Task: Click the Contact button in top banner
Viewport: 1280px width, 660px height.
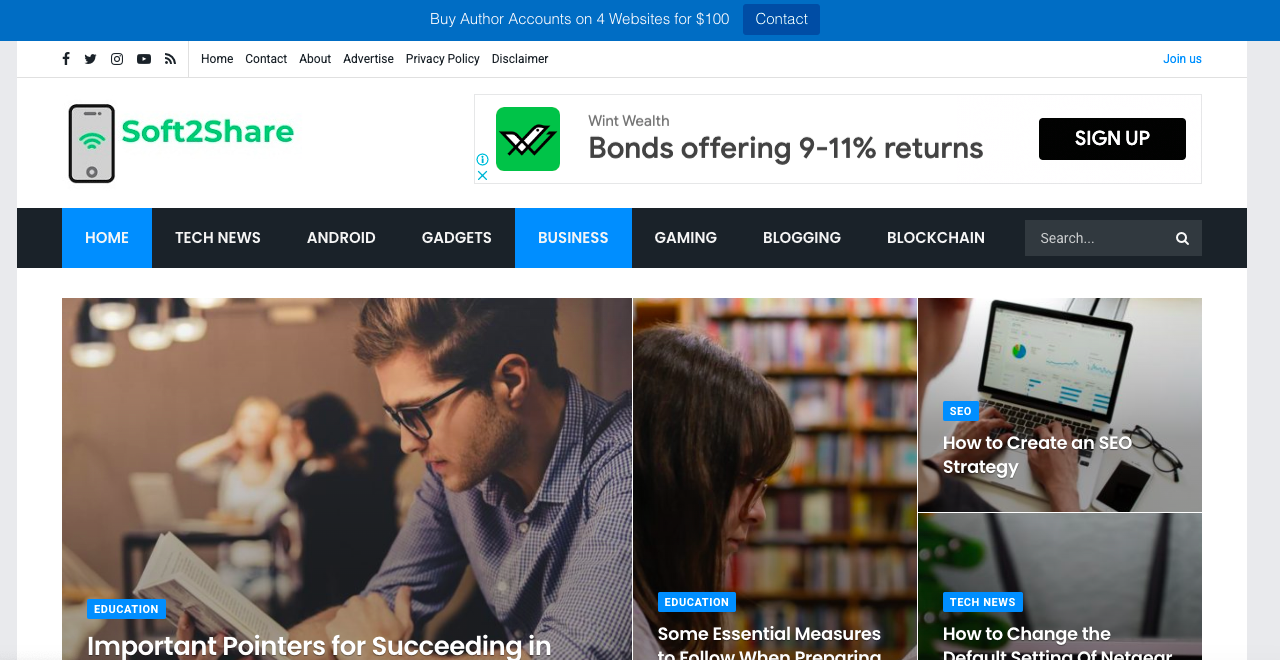Action: 781,19
